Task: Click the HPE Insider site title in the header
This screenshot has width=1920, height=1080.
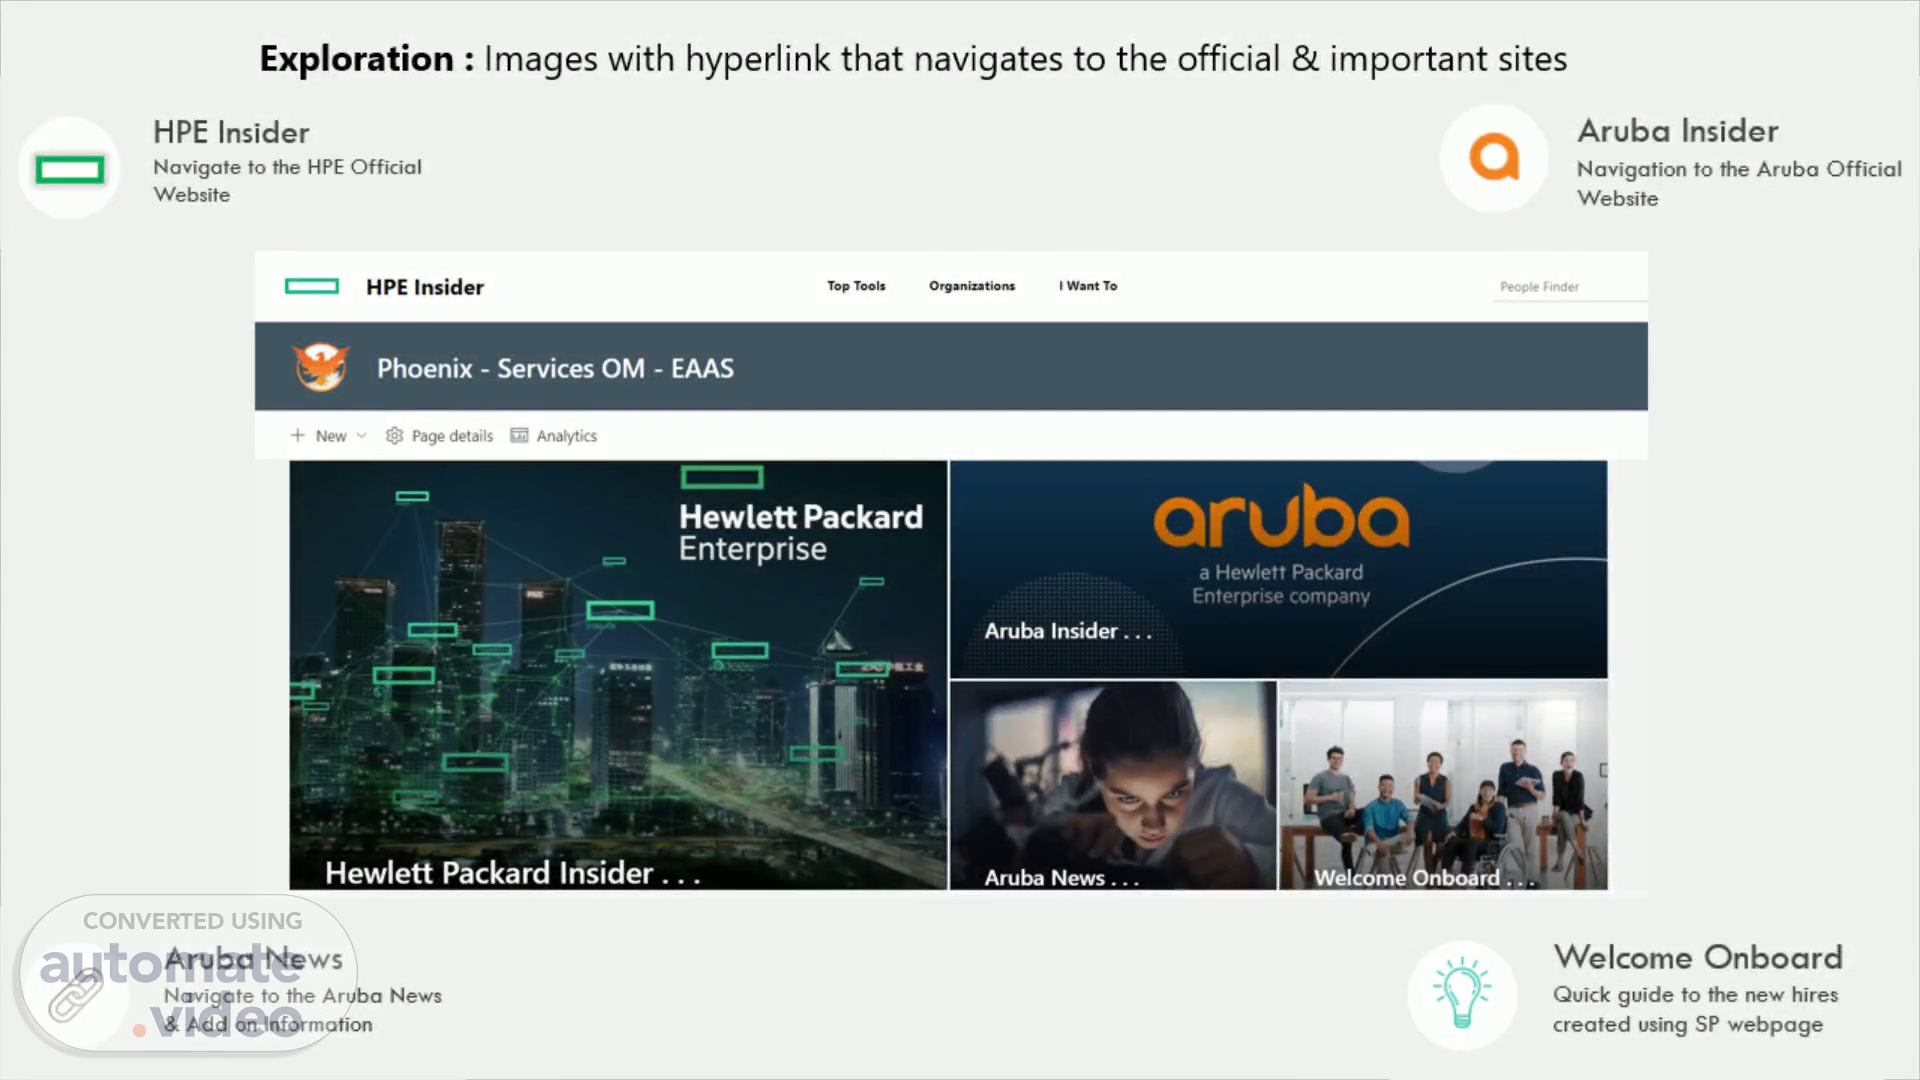Action: 425,287
